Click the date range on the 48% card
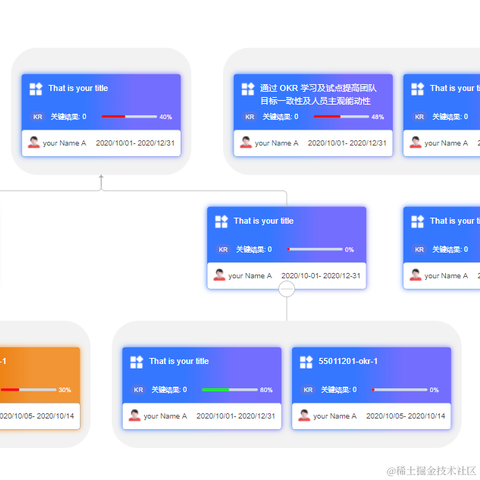Viewport: 480px width, 480px height. pos(347,143)
